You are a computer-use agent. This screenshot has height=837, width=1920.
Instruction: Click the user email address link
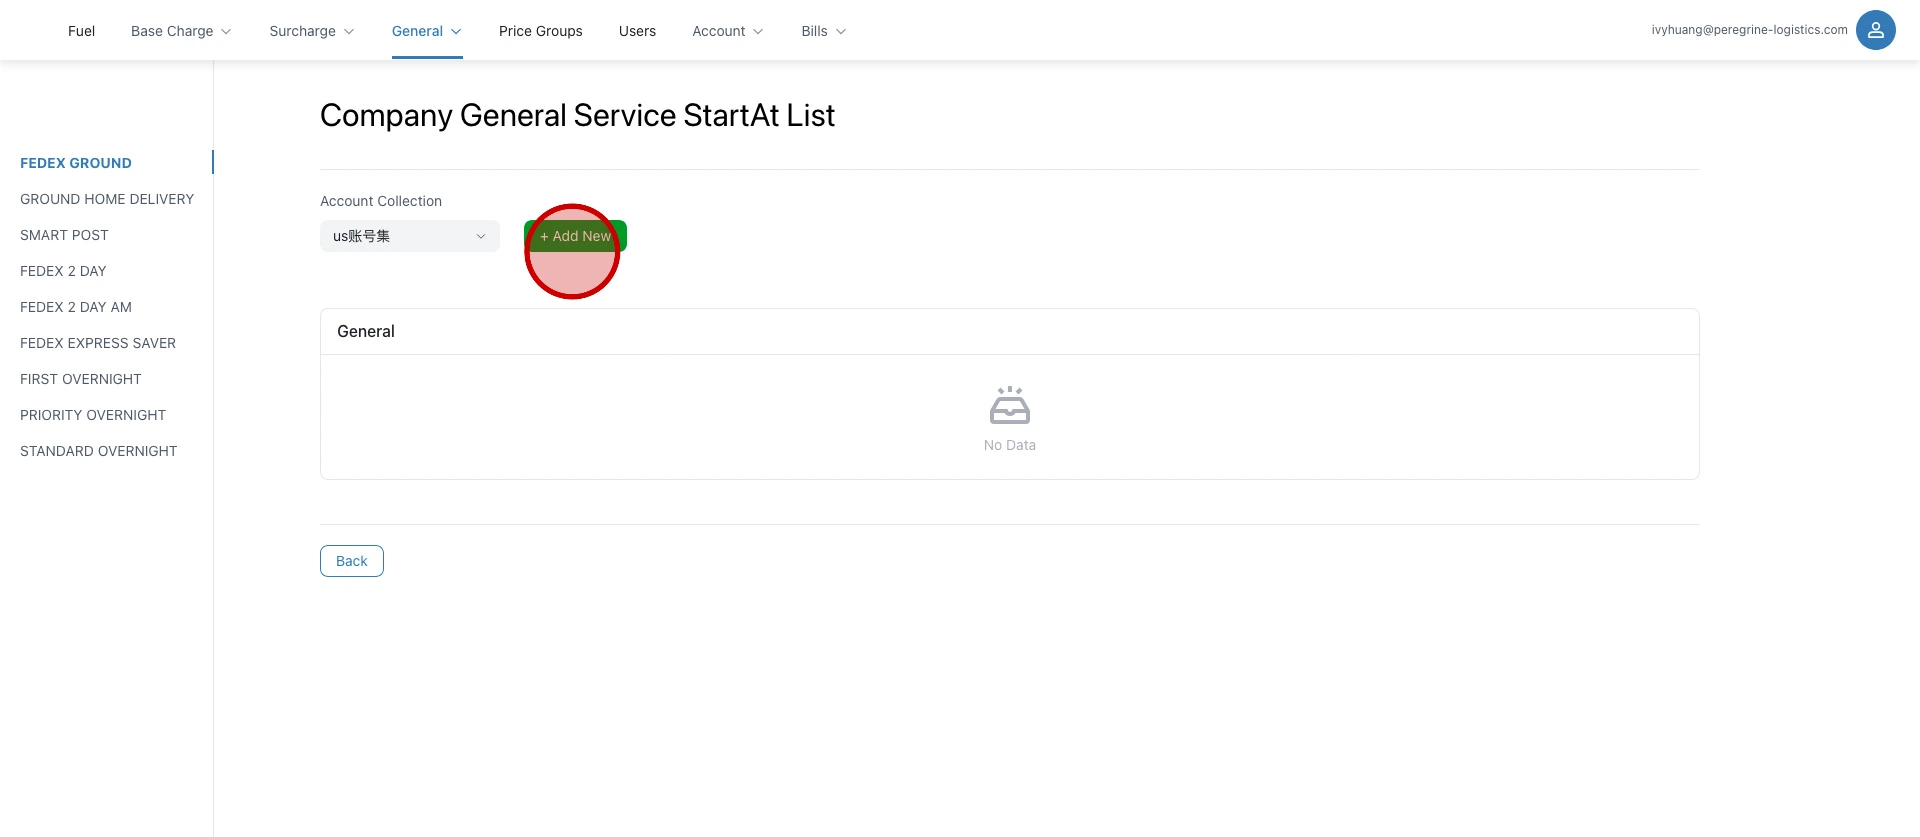1749,30
